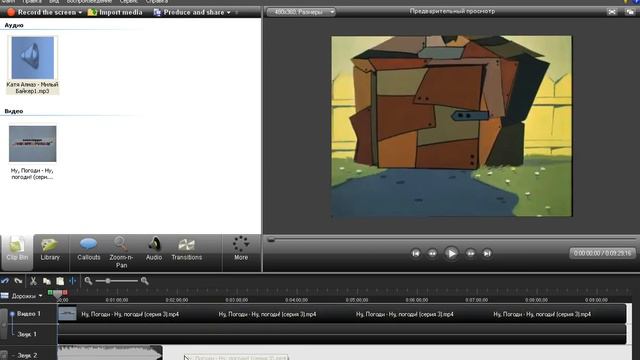Viewport: 640px width, 360px height.
Task: Select the Ну, Погоди video thumbnail in Clip Bin
Action: 33,144
